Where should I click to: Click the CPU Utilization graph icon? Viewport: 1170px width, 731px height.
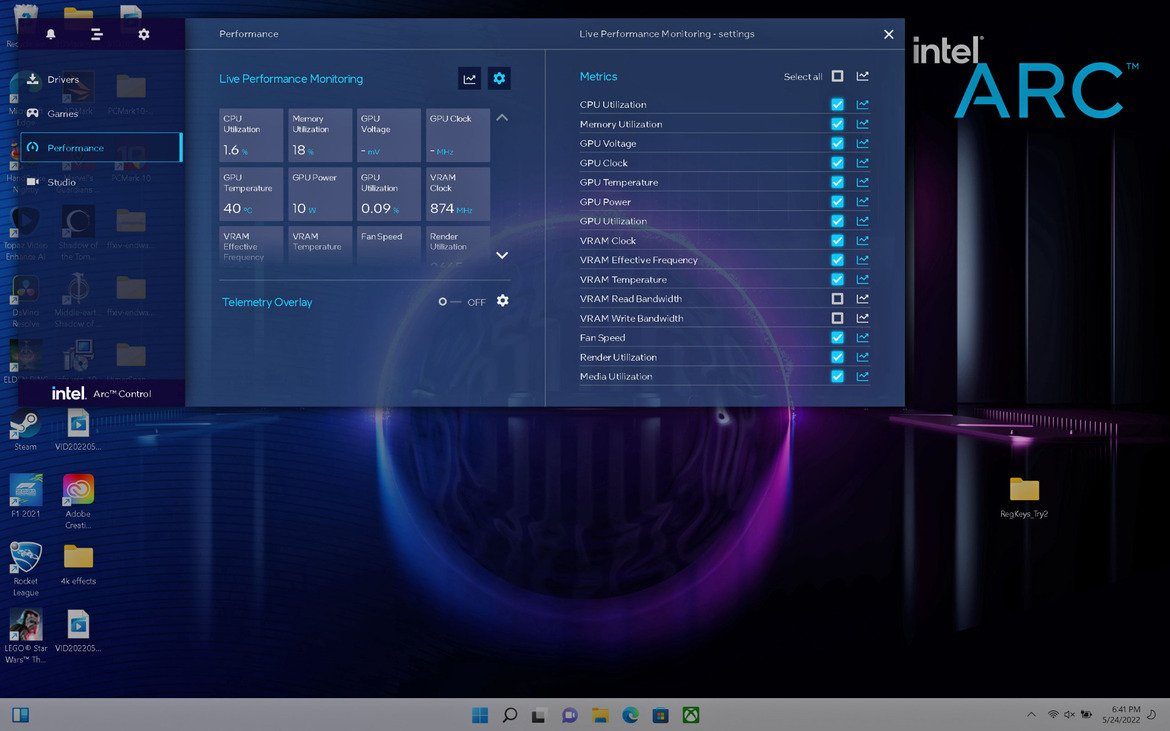(863, 104)
